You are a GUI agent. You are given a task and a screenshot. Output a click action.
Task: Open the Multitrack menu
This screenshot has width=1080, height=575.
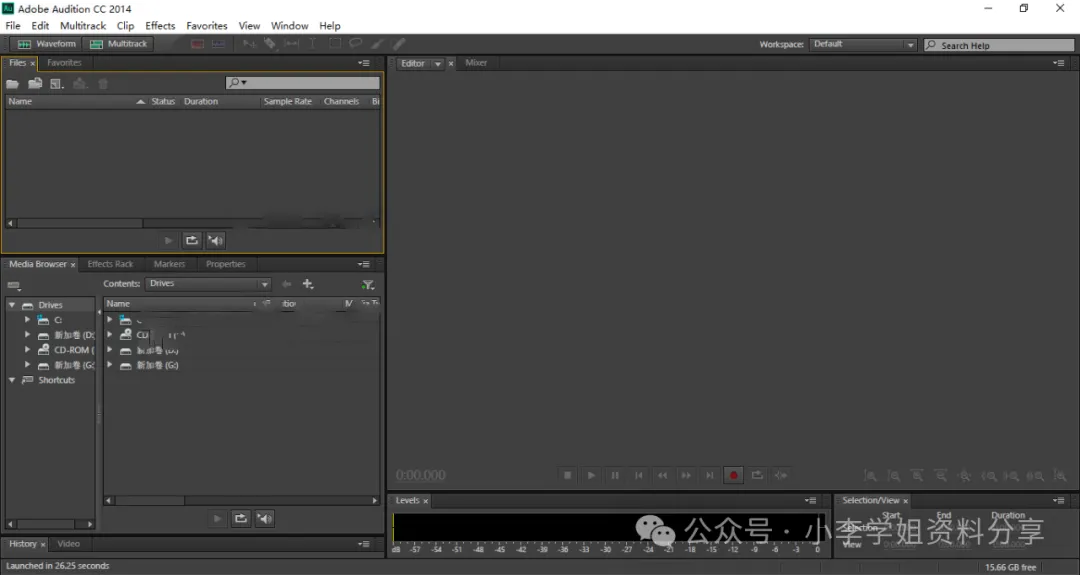click(x=83, y=25)
